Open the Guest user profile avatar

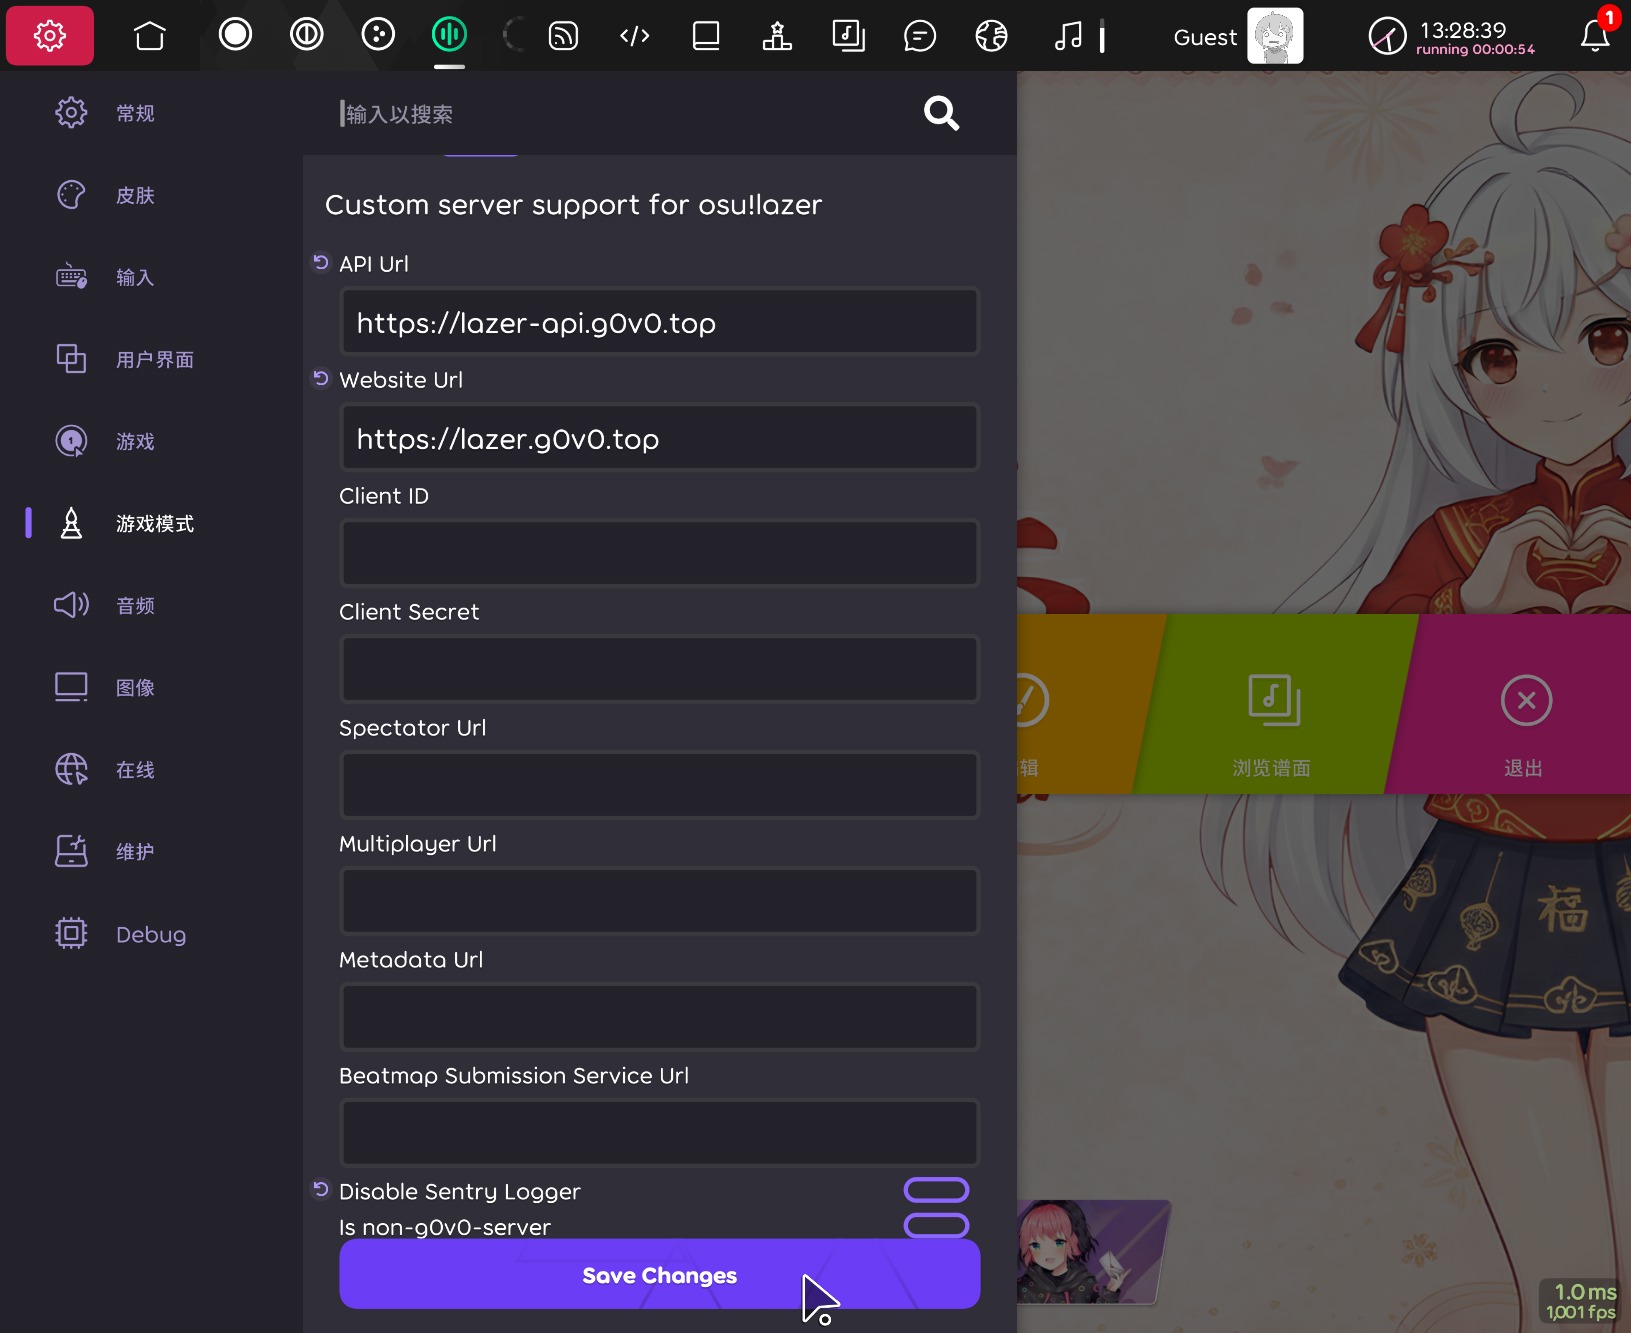1274,36
